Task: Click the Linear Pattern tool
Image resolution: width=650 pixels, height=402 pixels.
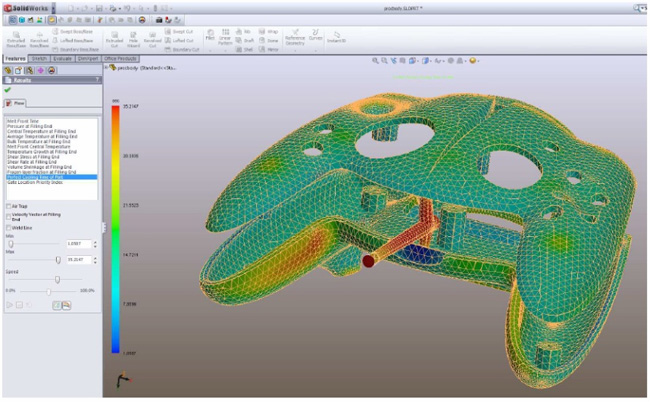Action: [x=225, y=37]
